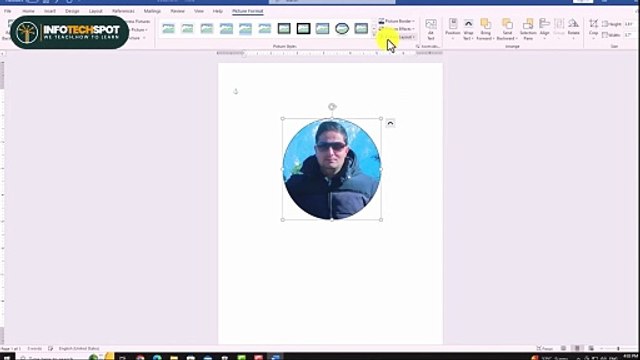Click Bring Forward
640x360 pixels.
click(x=485, y=29)
